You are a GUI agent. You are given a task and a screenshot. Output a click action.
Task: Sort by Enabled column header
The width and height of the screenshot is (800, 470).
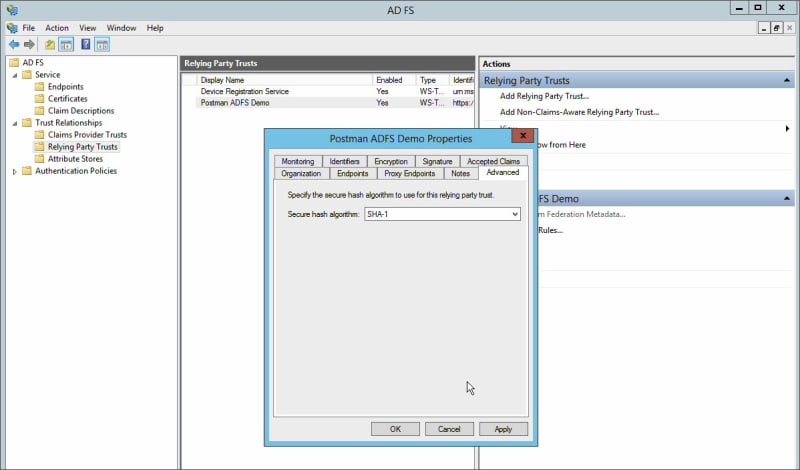[x=394, y=80]
